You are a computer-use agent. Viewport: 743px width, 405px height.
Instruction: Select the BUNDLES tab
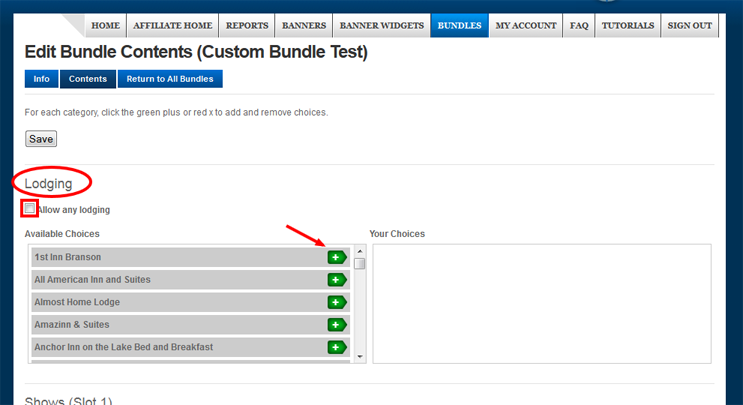[459, 26]
